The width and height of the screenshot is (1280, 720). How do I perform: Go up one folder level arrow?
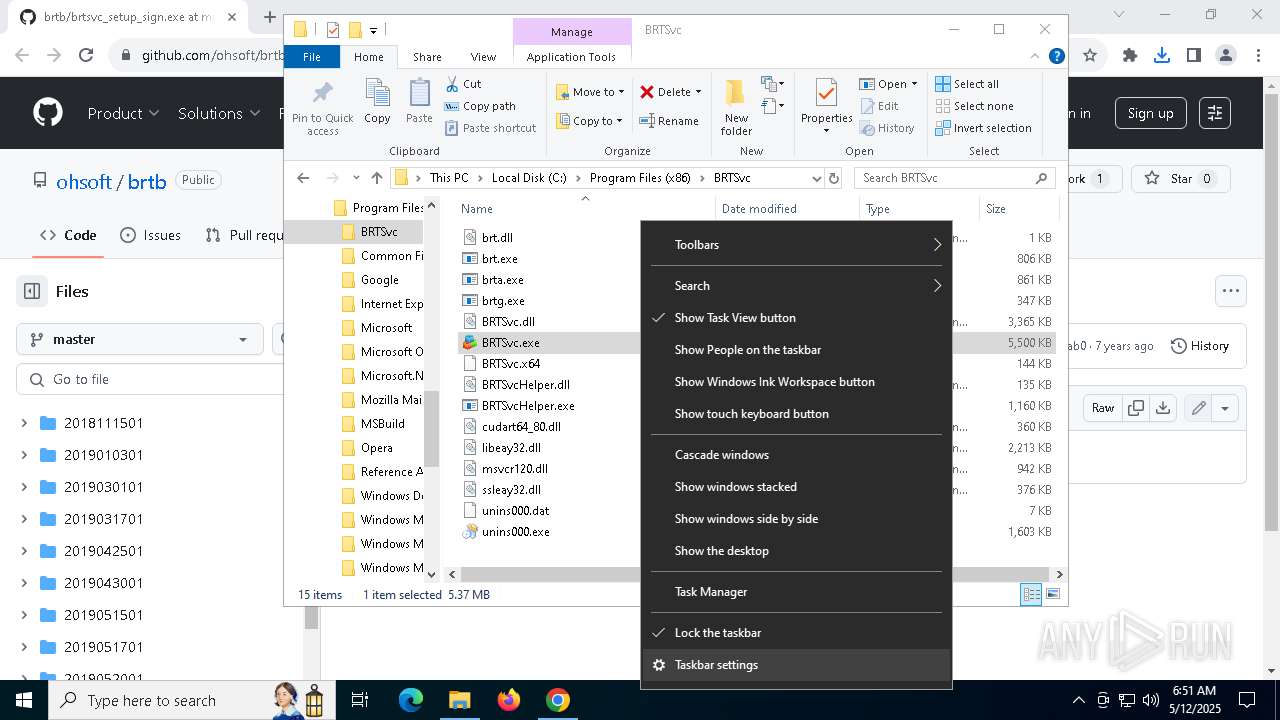click(377, 178)
